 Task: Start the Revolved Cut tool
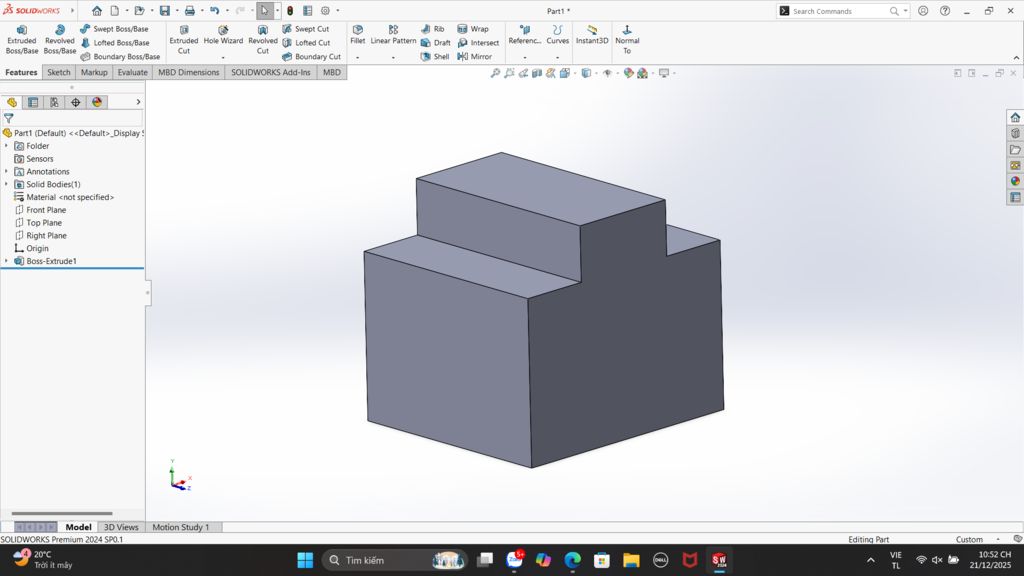point(263,40)
